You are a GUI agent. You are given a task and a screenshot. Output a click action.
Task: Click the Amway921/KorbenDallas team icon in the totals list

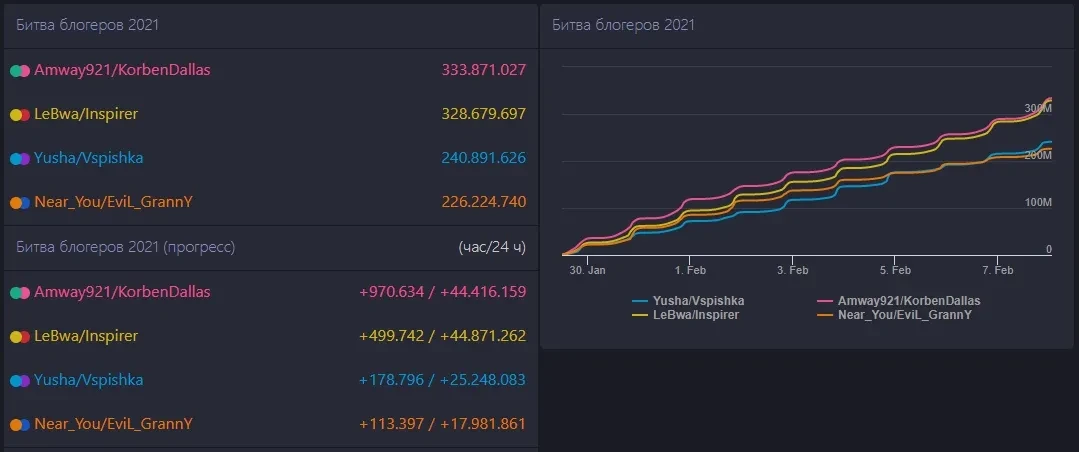[19, 71]
